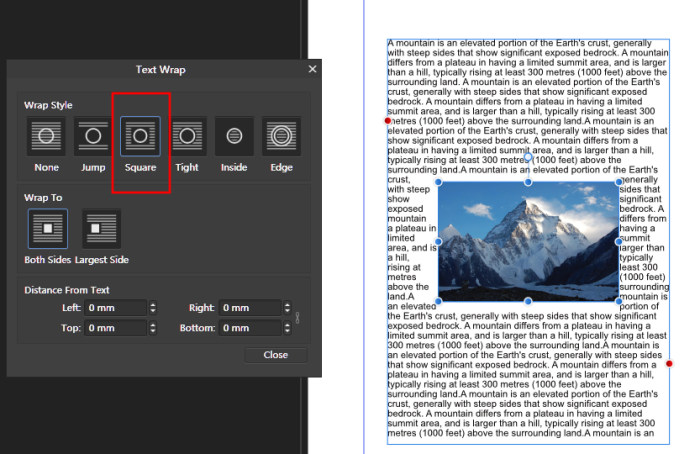Screen dimensions: 700x454
Task: Click the left-middle image resize handle
Action: (x=438, y=242)
